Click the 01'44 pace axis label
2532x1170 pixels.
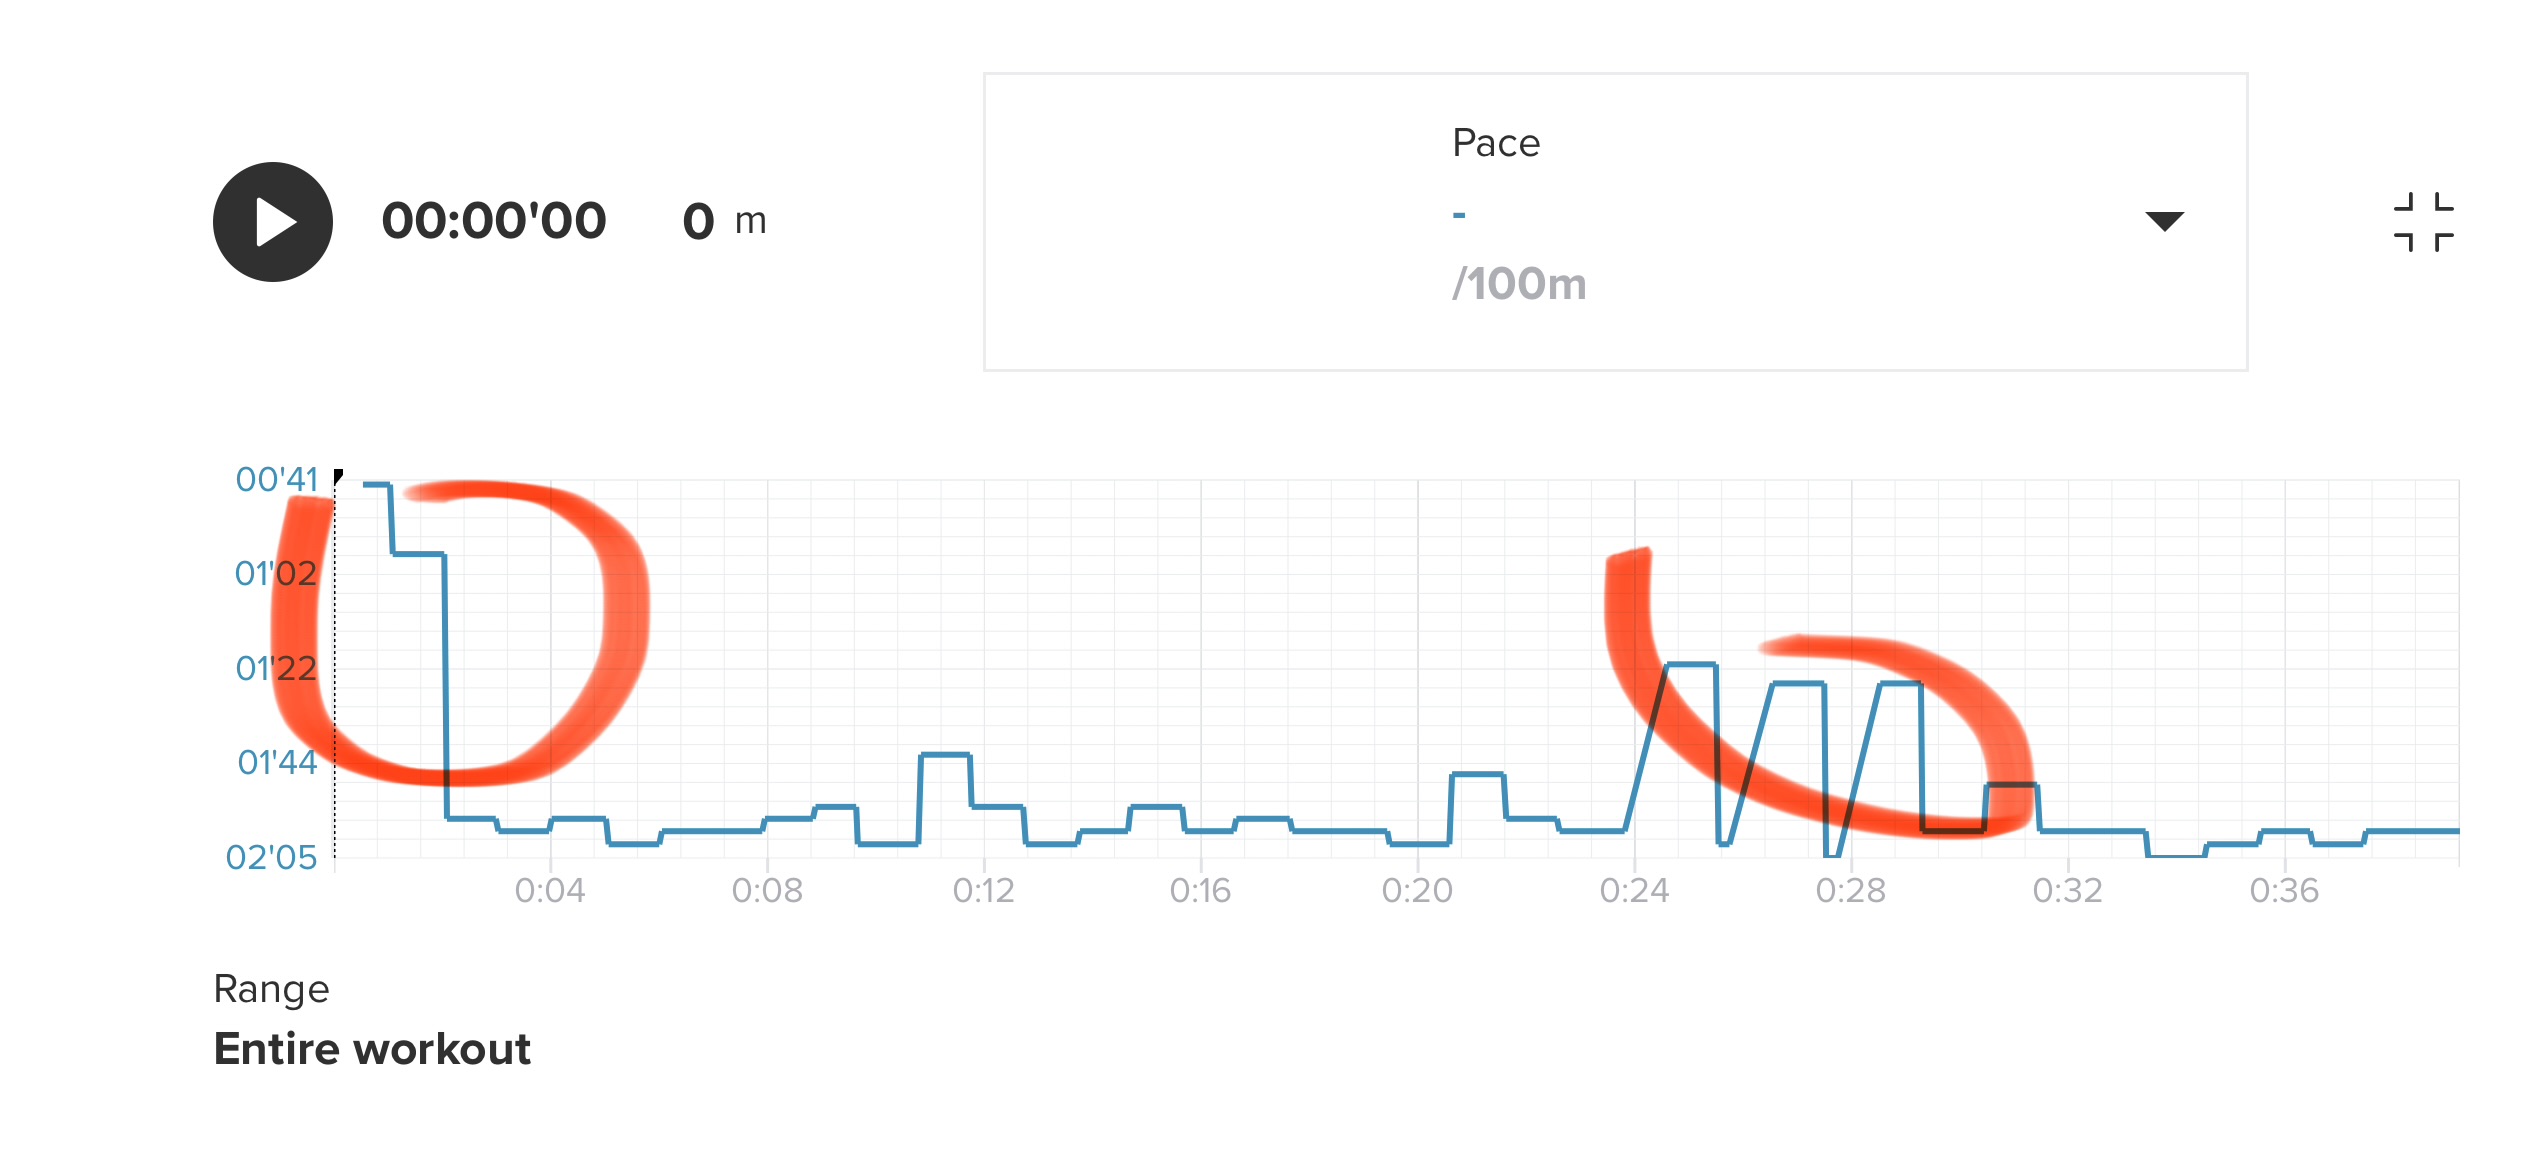click(276, 762)
